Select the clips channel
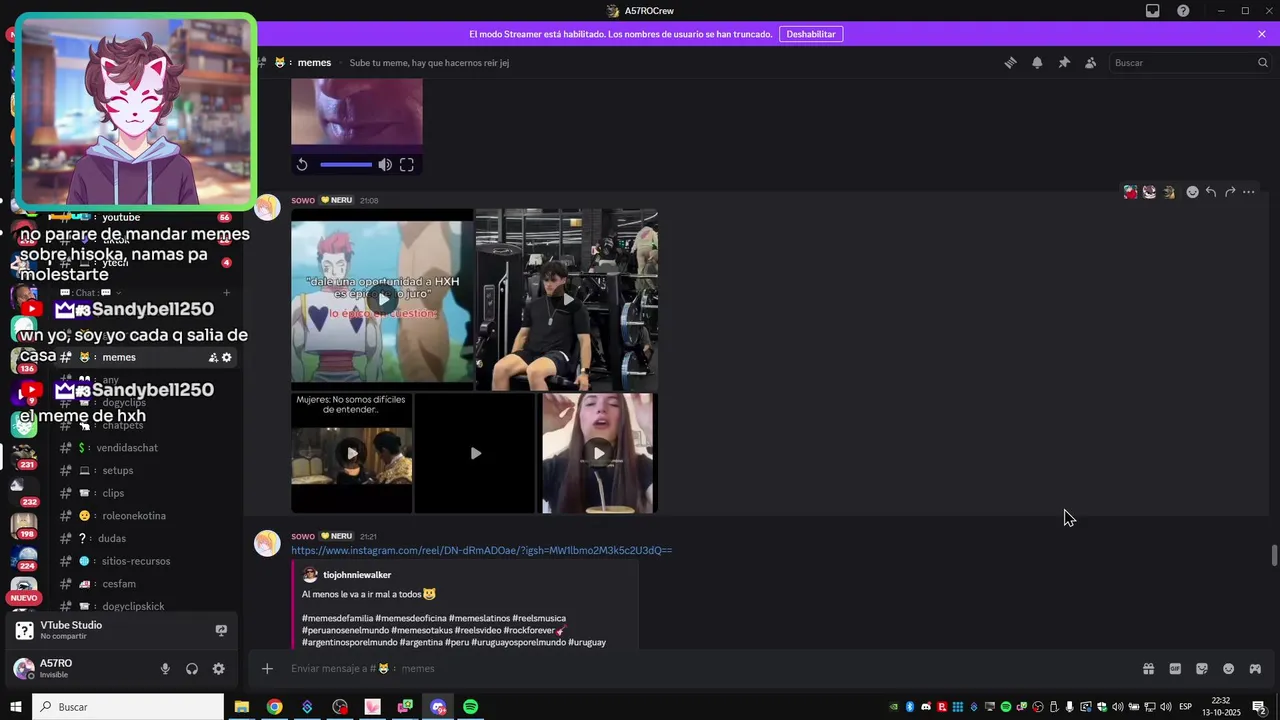The image size is (1280, 720). pyautogui.click(x=145, y=493)
